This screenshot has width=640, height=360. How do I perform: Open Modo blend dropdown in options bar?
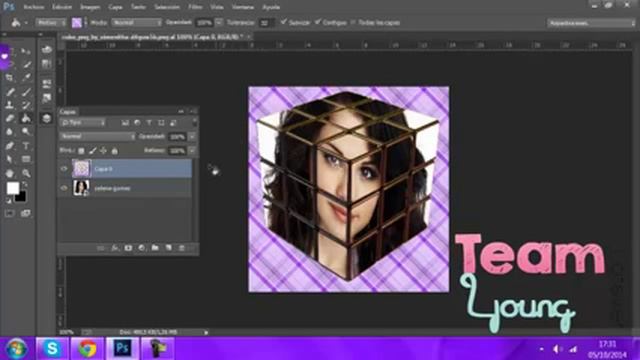(137, 23)
